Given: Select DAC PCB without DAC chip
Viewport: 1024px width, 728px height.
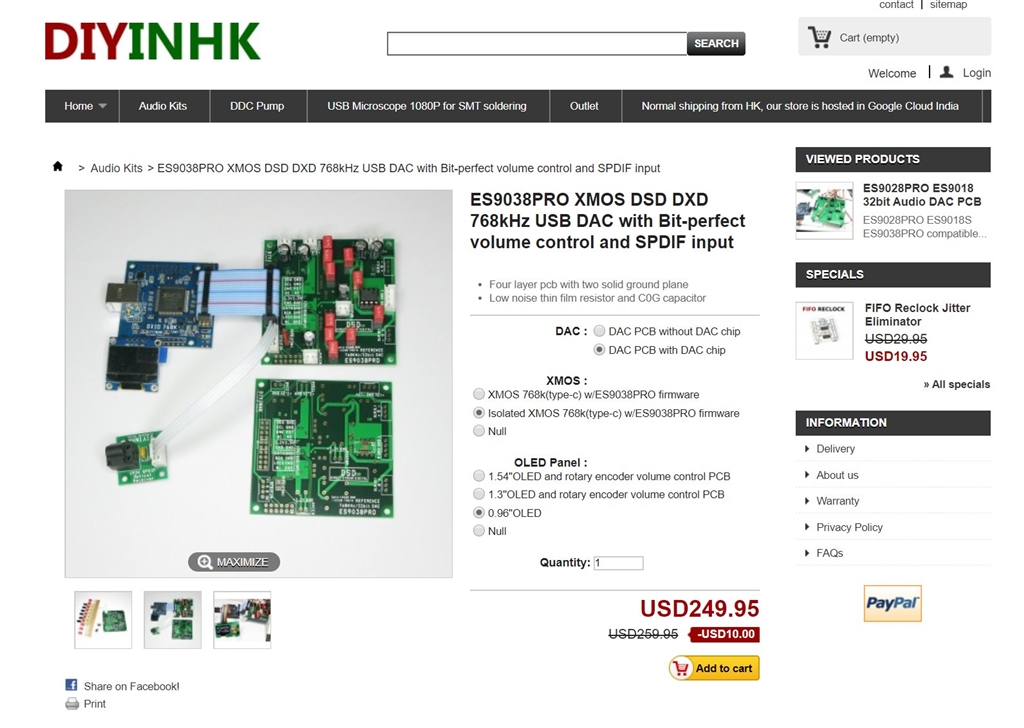Looking at the screenshot, I should 599,331.
